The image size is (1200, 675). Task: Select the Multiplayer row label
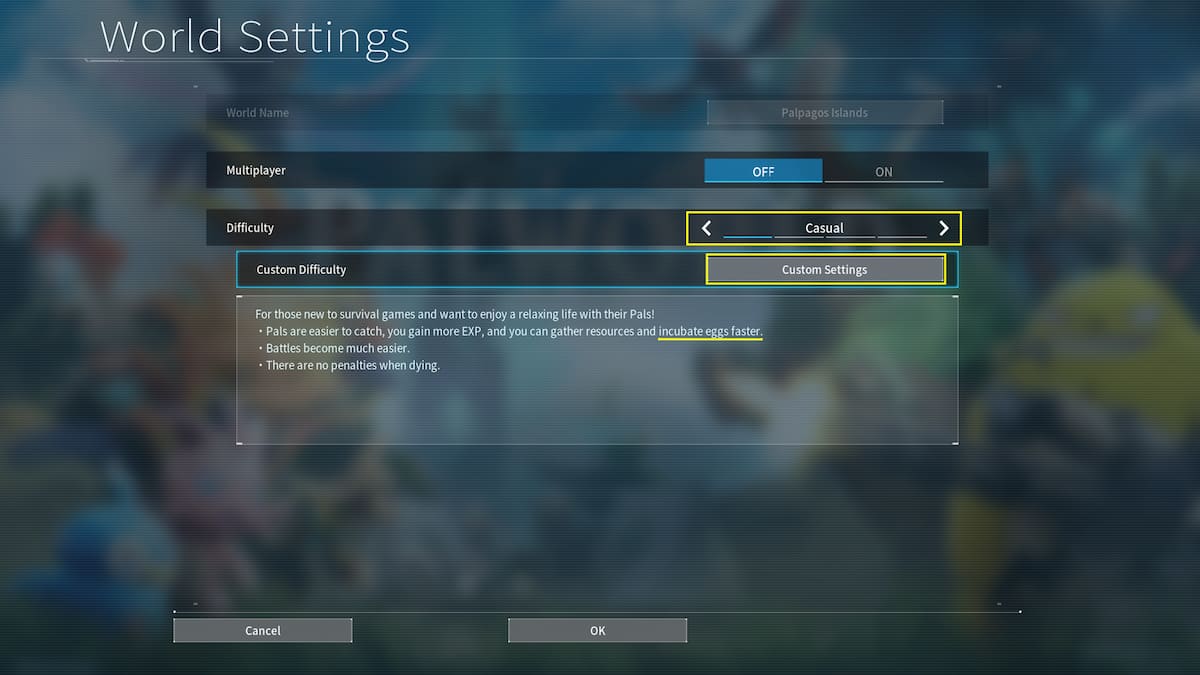pyautogui.click(x=256, y=171)
